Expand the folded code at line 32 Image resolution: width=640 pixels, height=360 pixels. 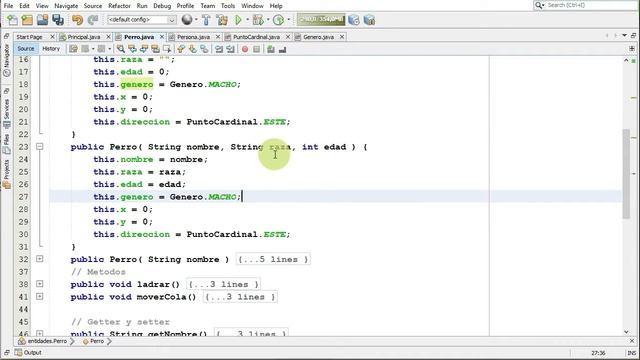(x=40, y=259)
